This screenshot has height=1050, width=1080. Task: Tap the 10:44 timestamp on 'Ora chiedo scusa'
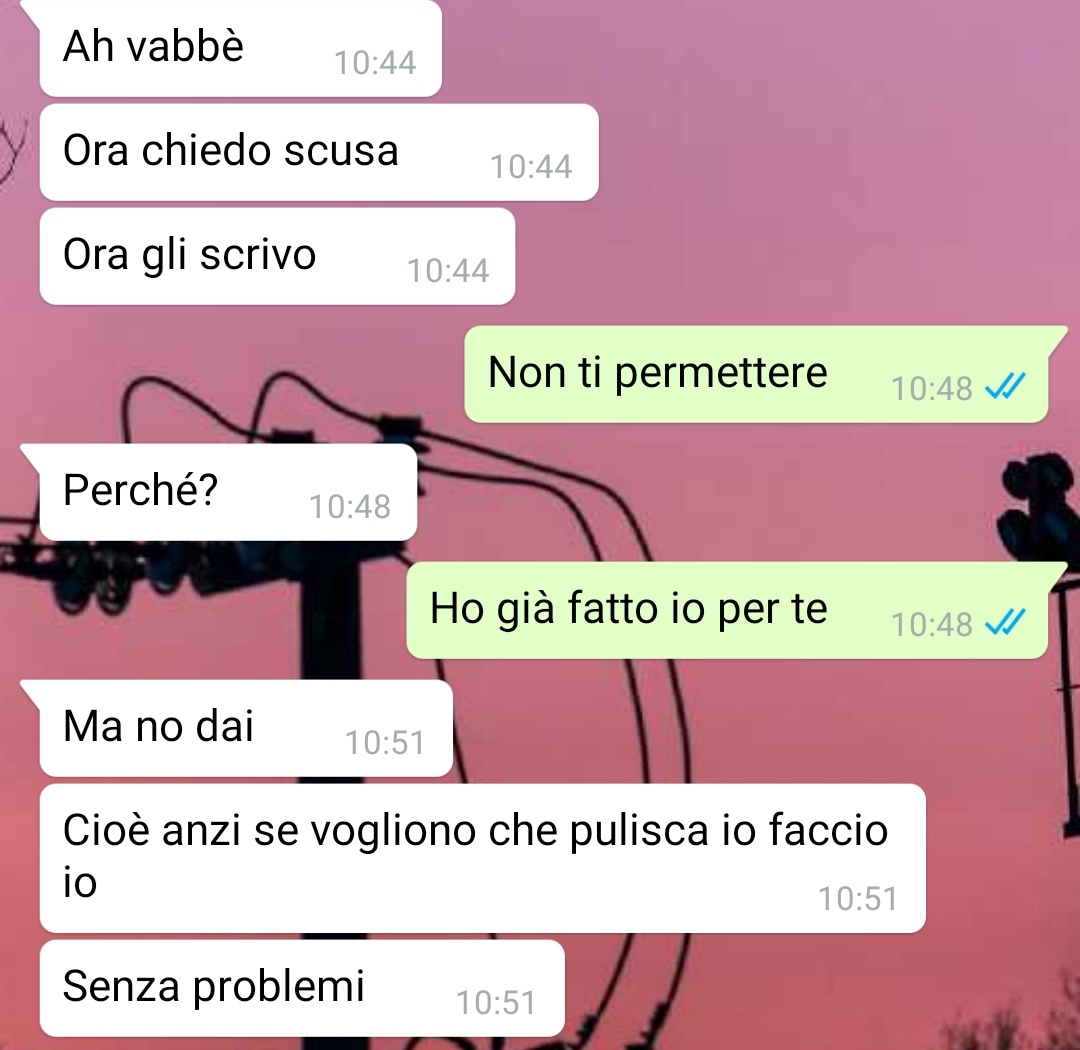coord(531,167)
